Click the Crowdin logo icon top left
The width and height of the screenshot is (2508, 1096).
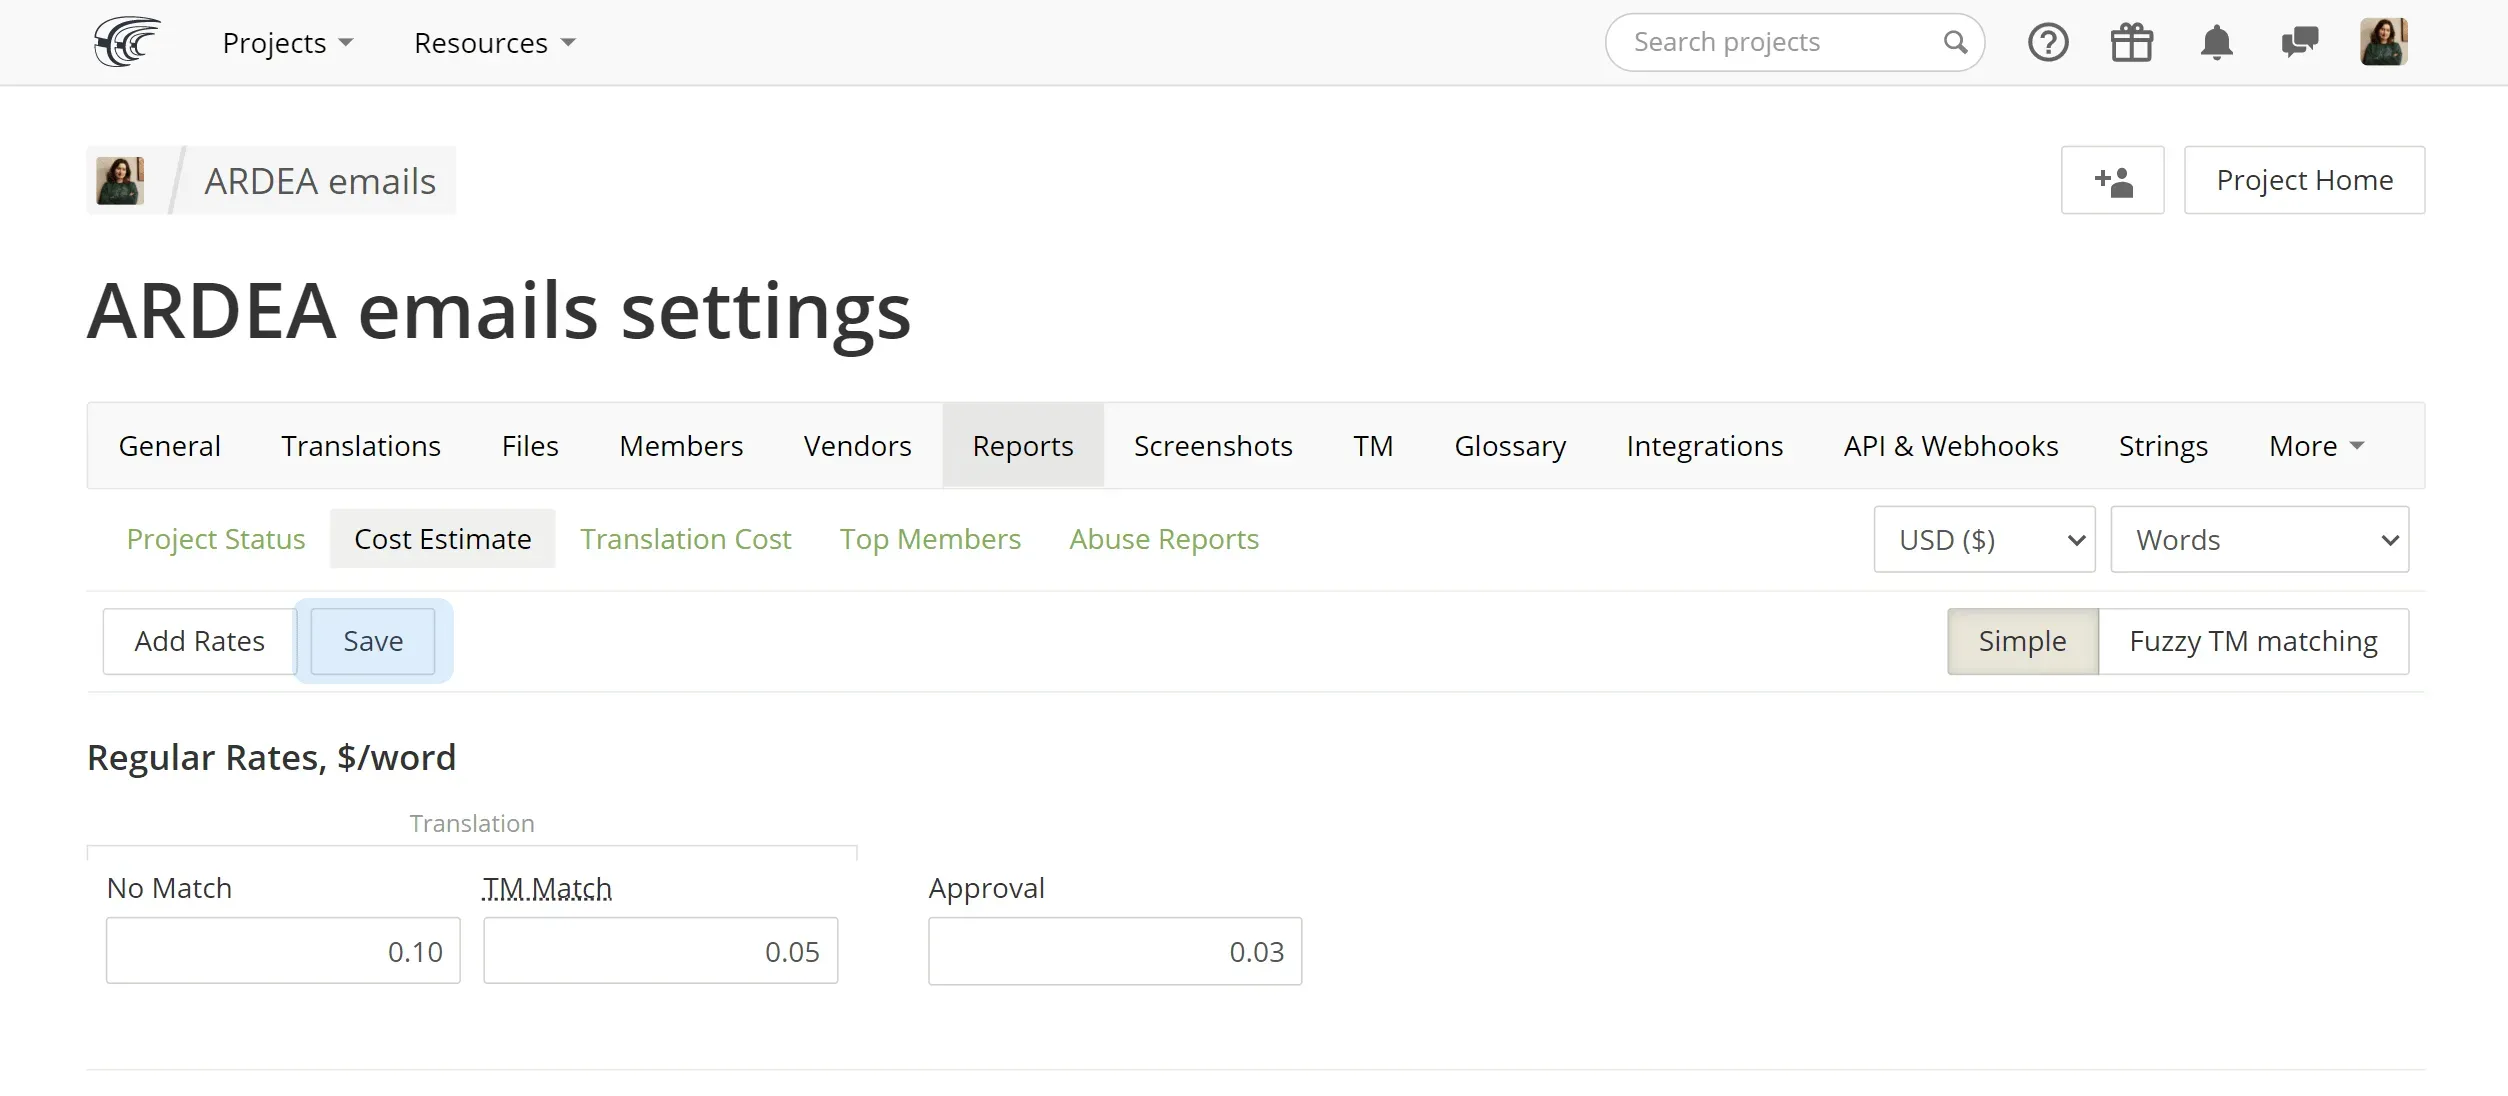click(x=126, y=43)
